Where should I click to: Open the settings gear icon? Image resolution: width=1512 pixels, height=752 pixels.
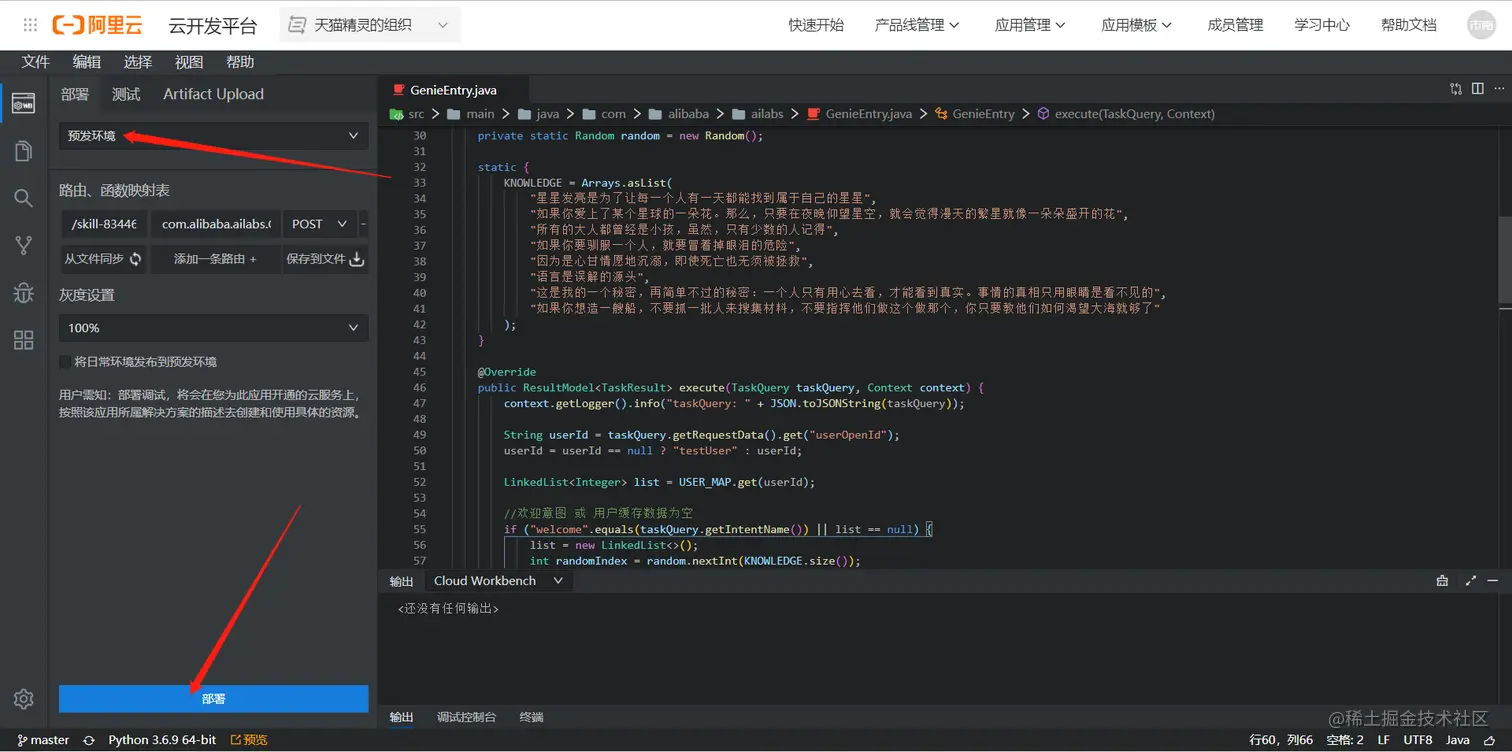tap(24, 699)
